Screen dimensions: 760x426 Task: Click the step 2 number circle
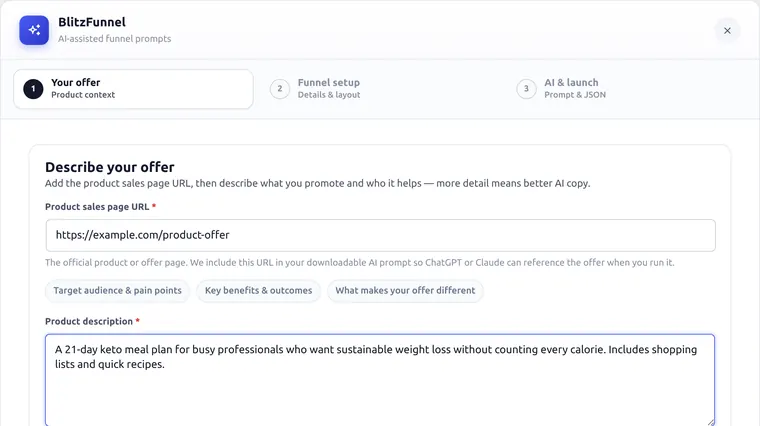coord(280,89)
